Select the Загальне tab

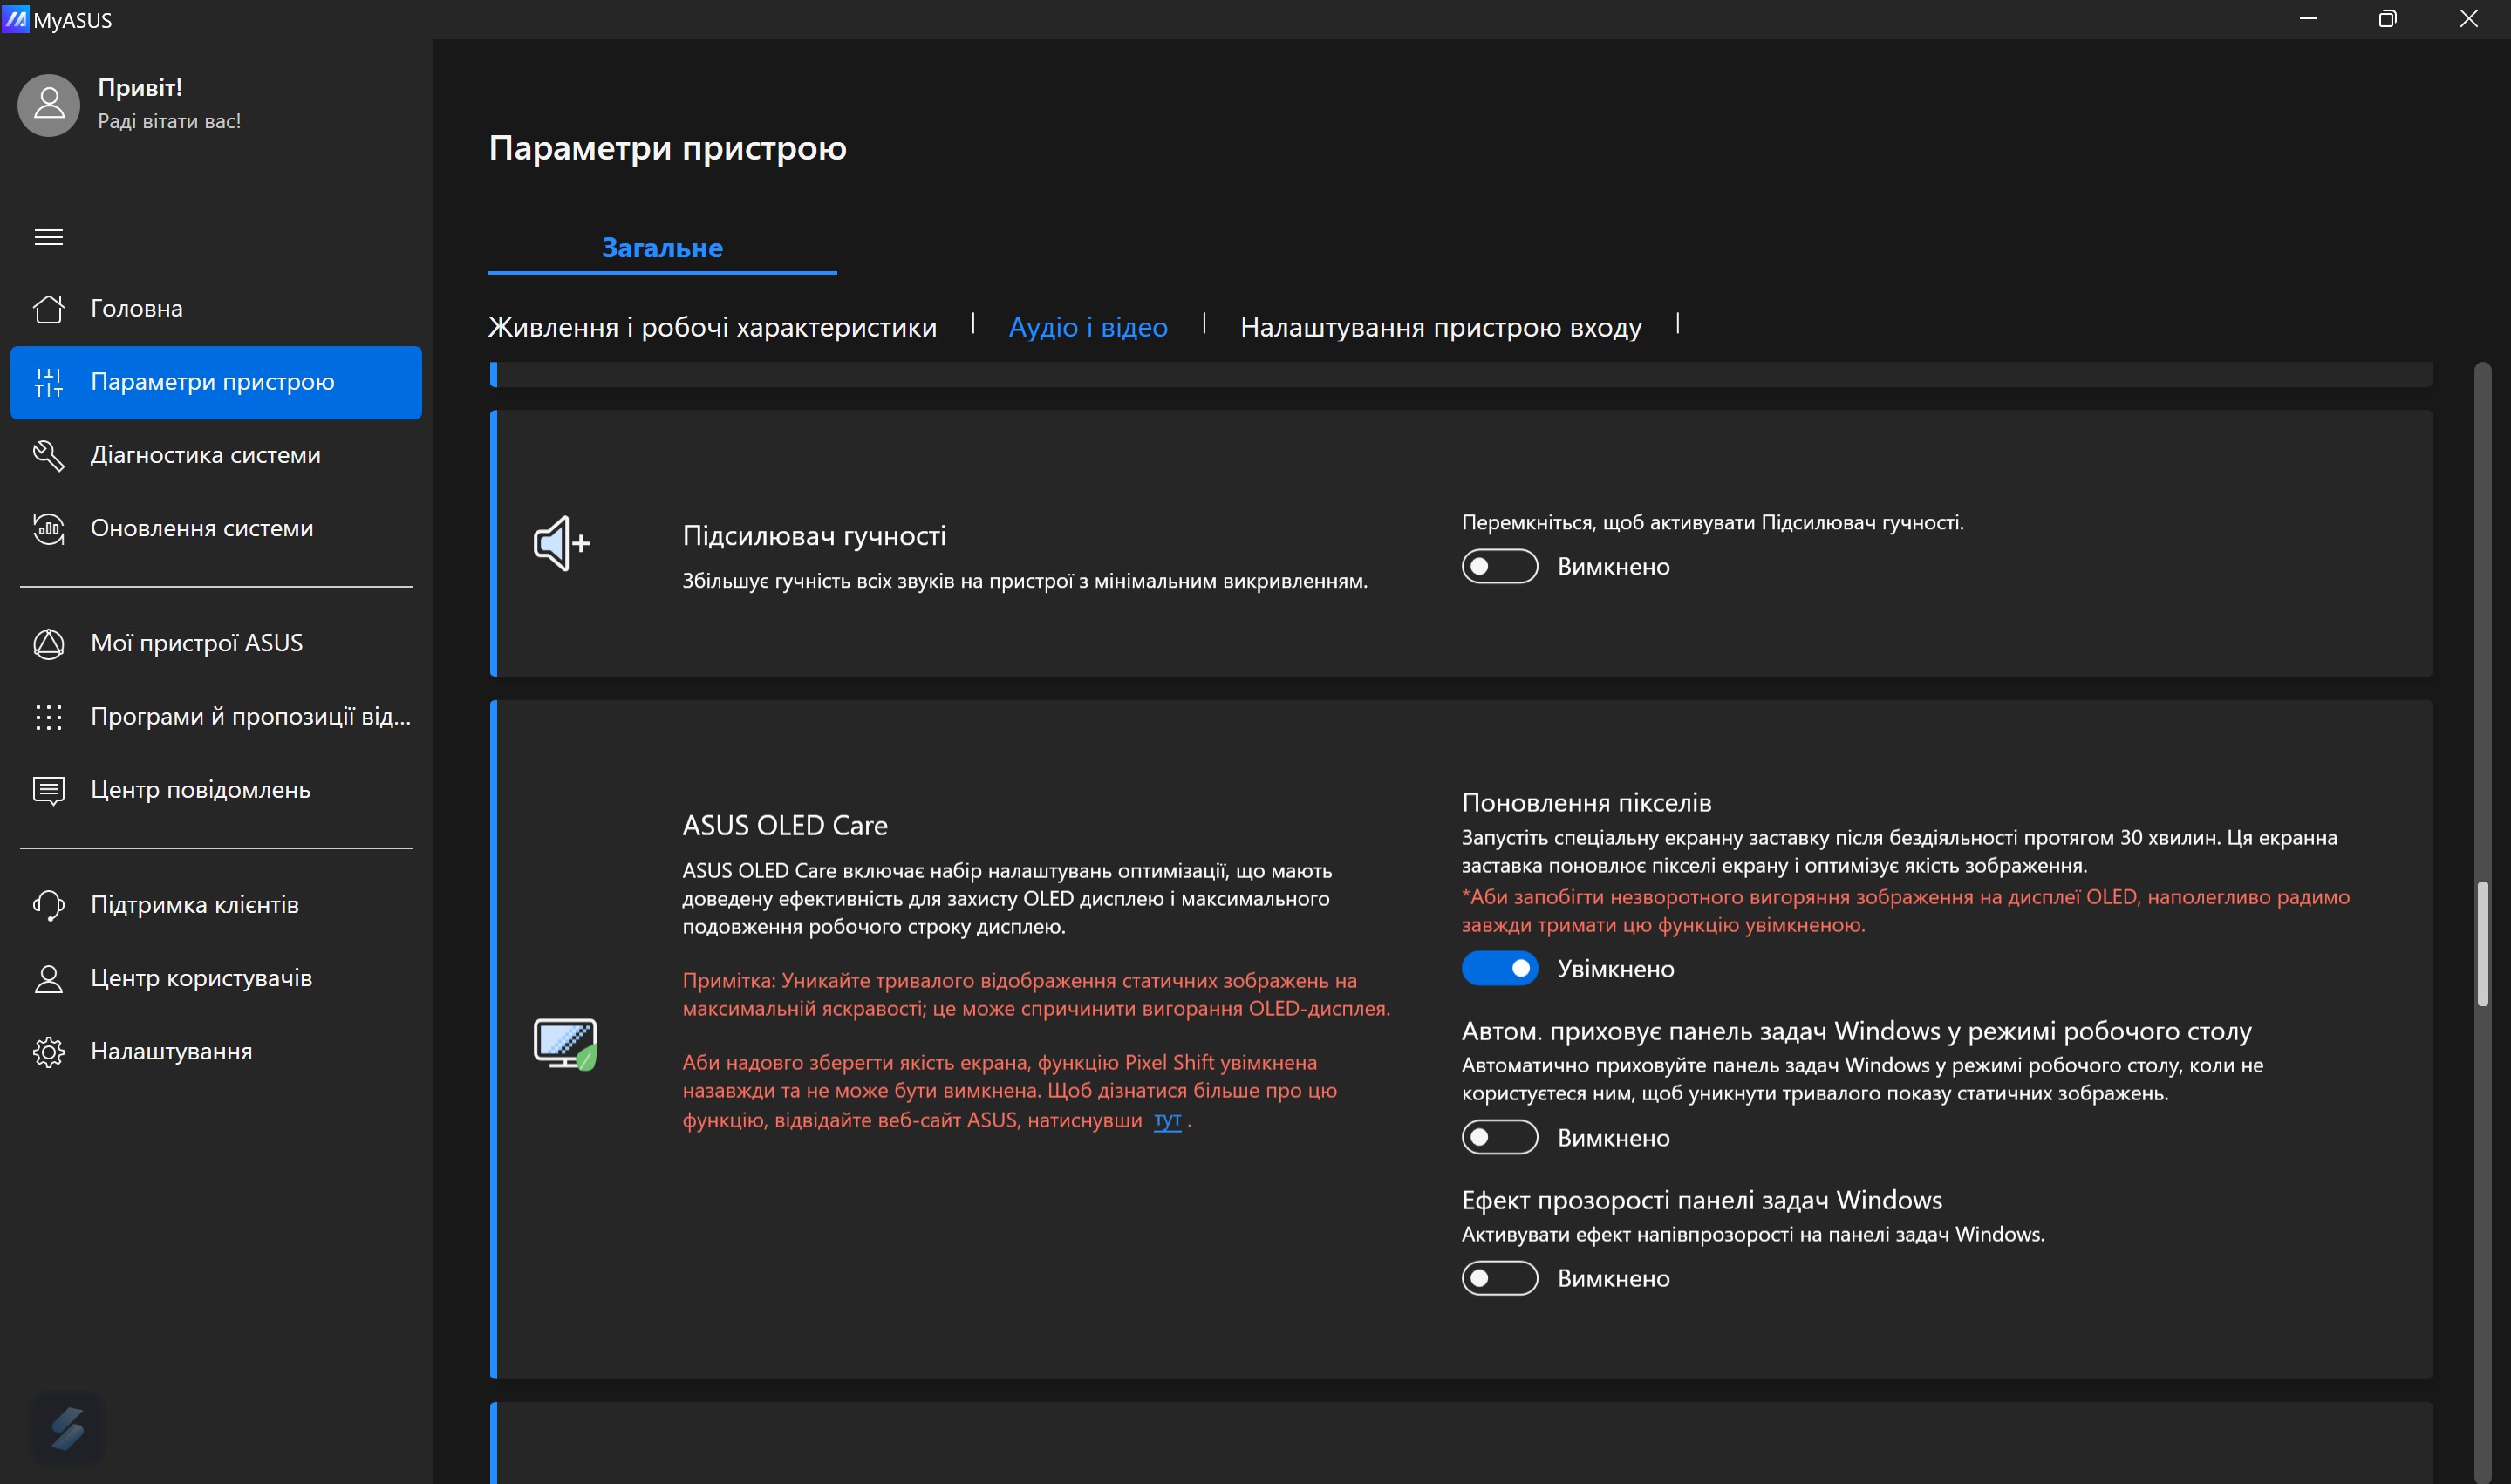tap(661, 248)
